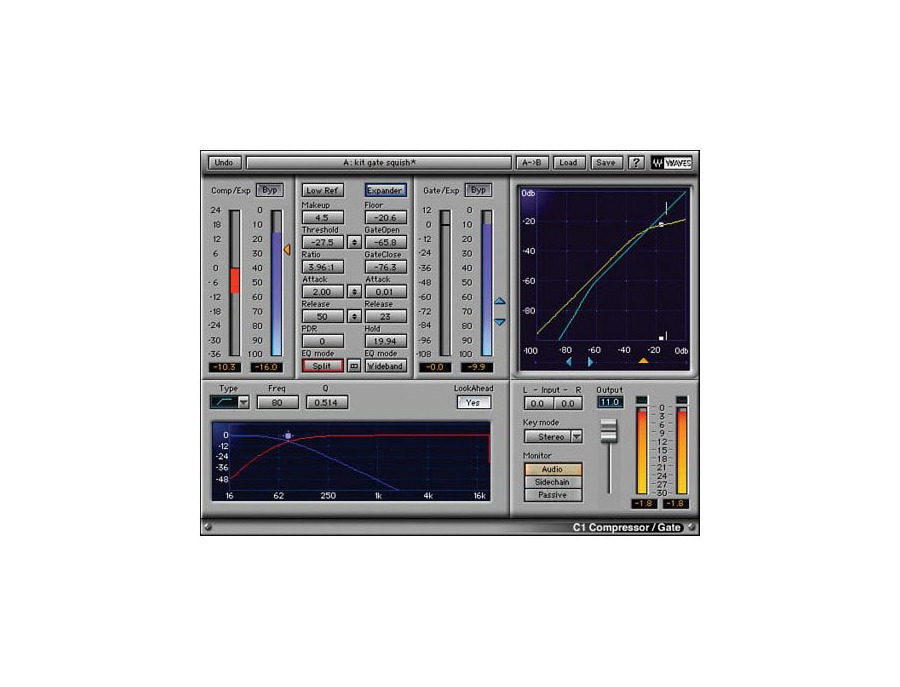This screenshot has width=900, height=687.
Task: Select the Sidechain monitor option
Action: pos(553,483)
